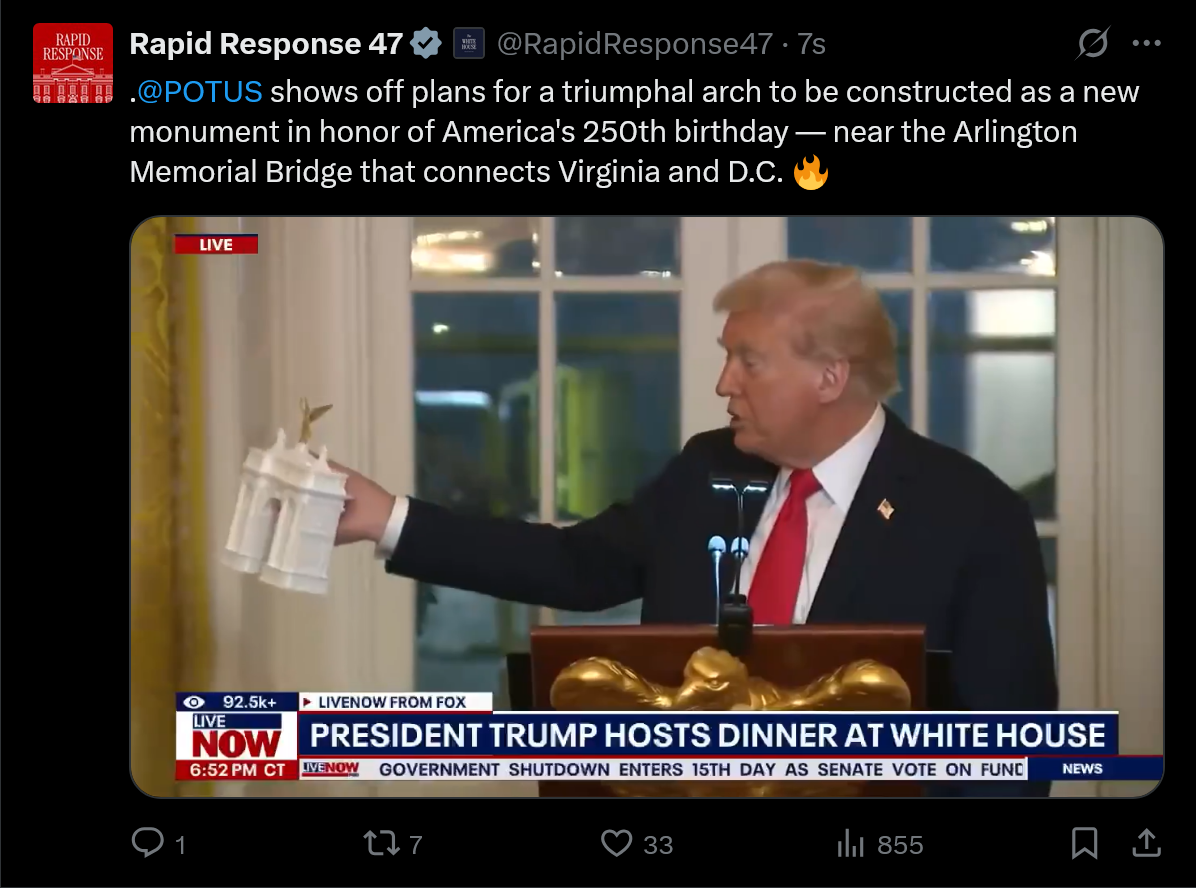This screenshot has width=1196, height=888.
Task: Repost the tweet using retweet icon
Action: 380,843
